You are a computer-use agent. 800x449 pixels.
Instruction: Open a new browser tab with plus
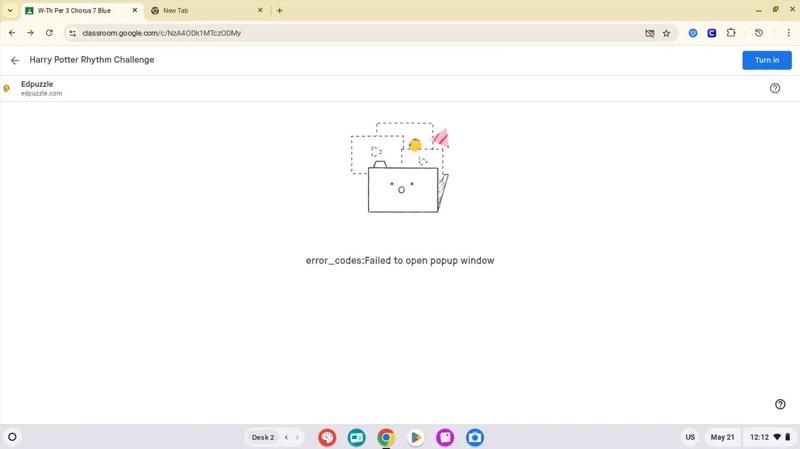pyautogui.click(x=279, y=10)
